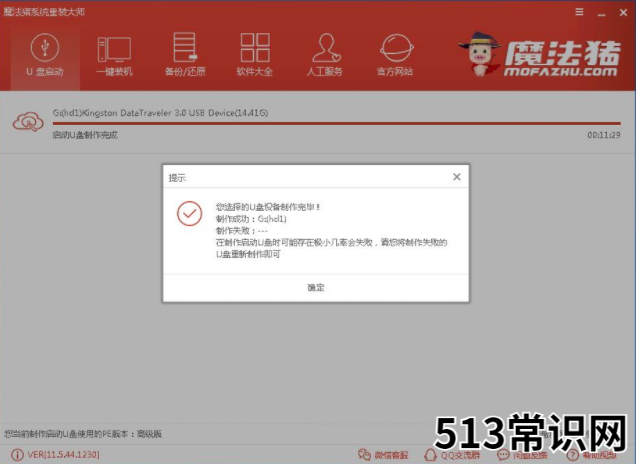636x464 pixels.
Task: Open QQ交流群 link
Action: pos(452,455)
